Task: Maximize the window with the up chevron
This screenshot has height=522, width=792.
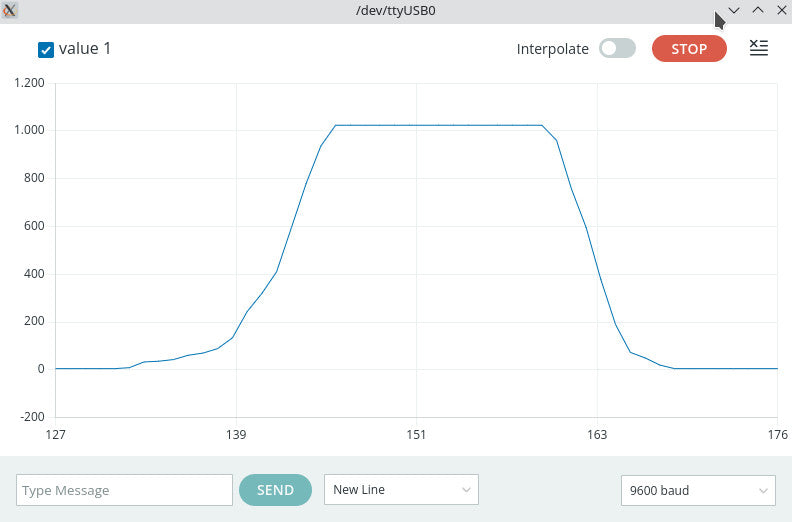Action: point(758,10)
